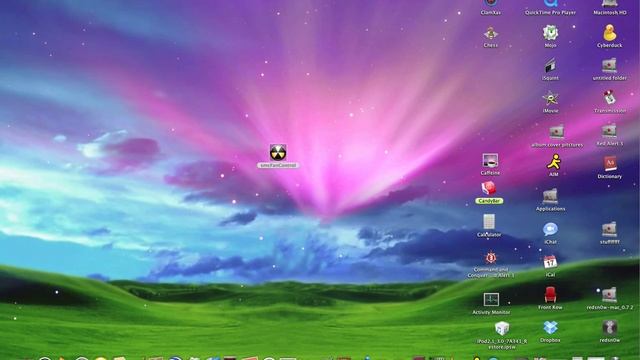
Task: Select the Command and Conquer Red Alert 3 icon
Action: pos(491,258)
